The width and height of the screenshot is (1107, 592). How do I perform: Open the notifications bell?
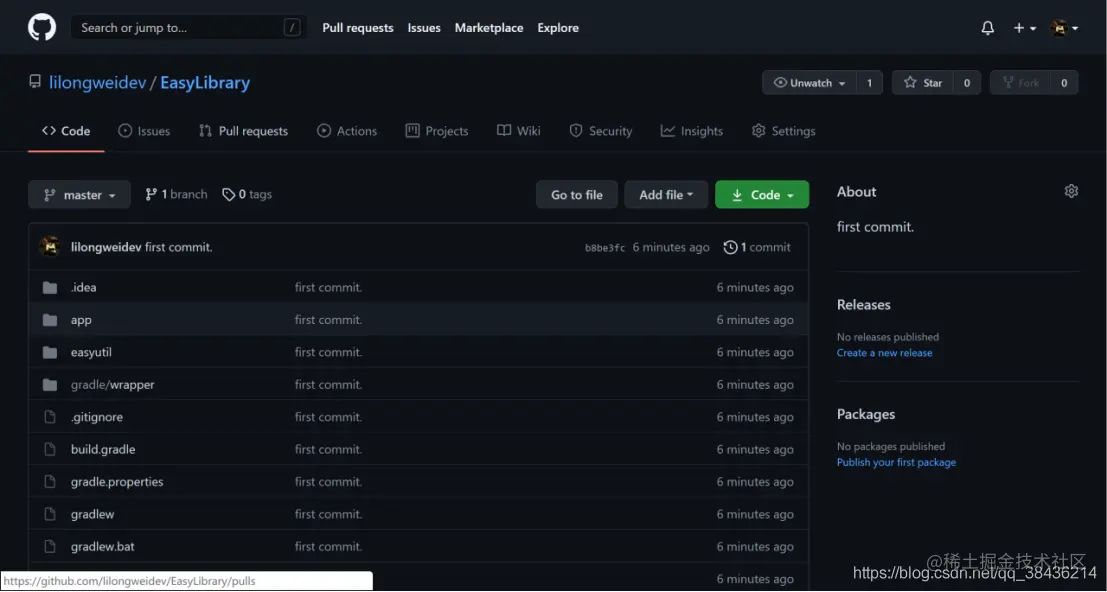click(988, 28)
